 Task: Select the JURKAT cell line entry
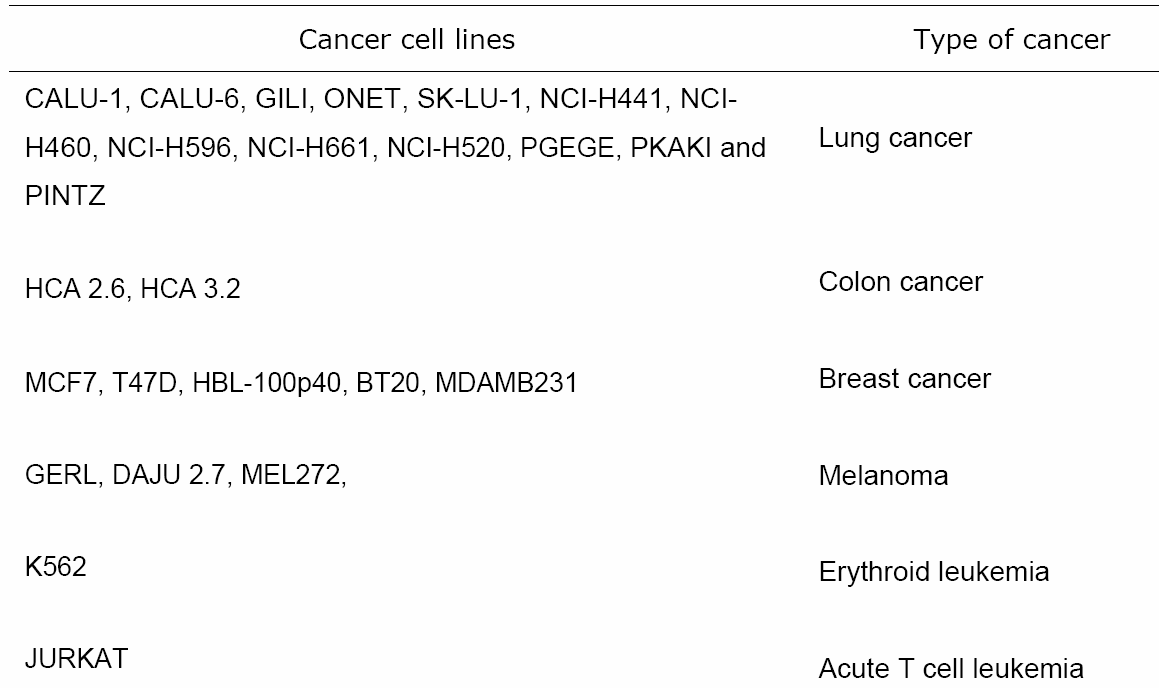pos(76,658)
